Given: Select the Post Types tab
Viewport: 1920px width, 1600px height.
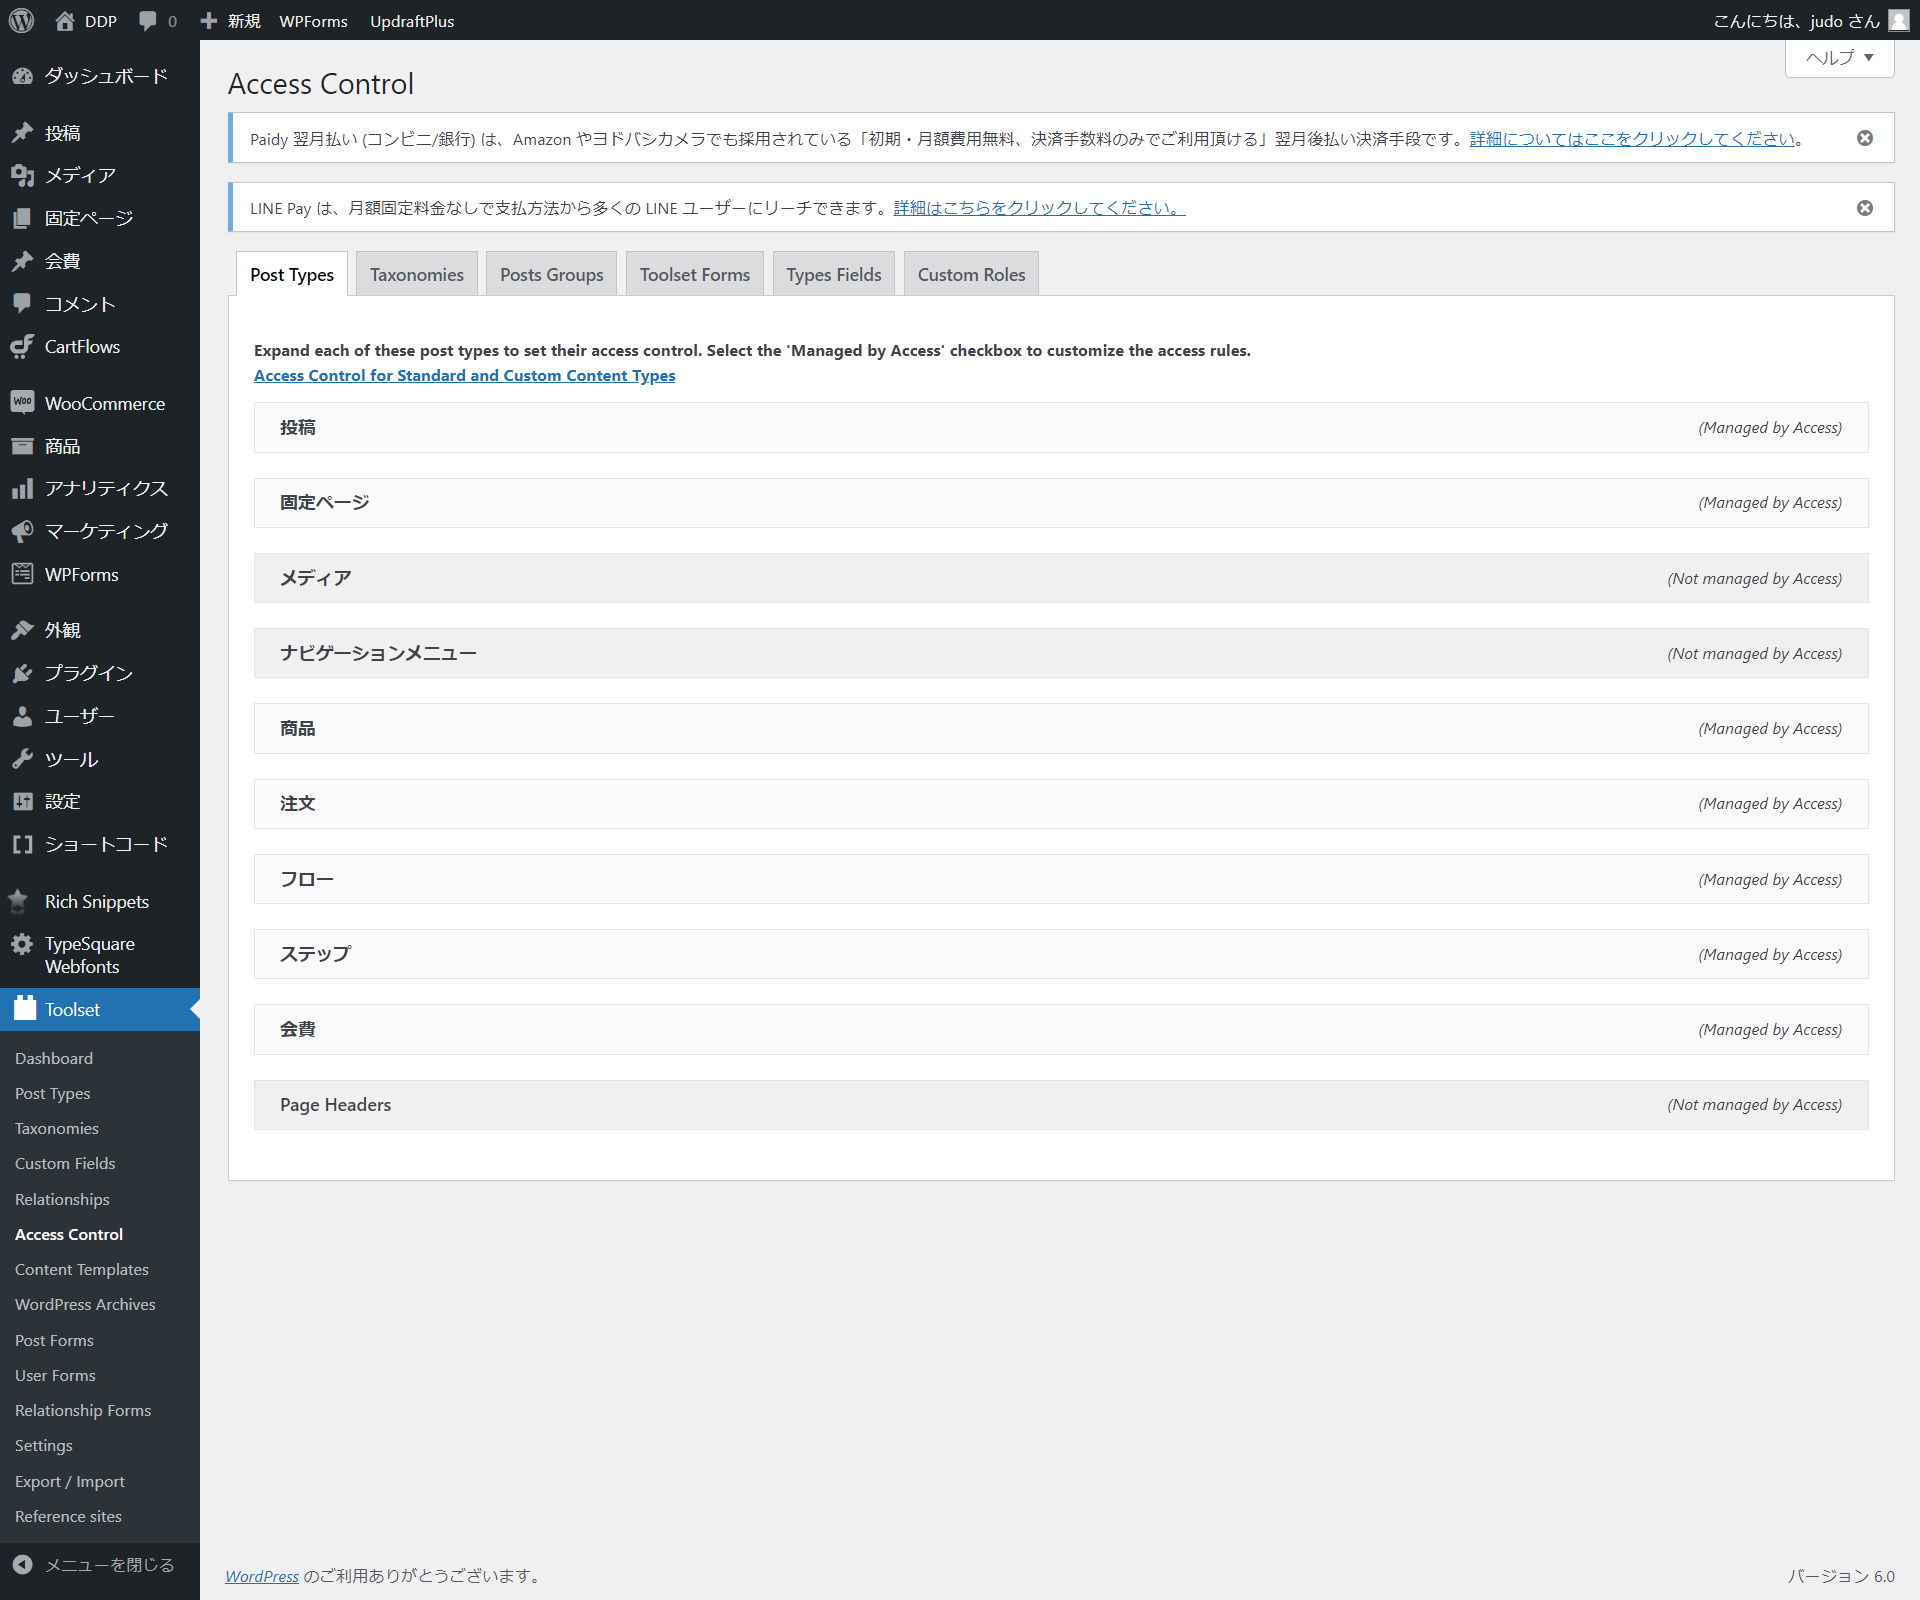Looking at the screenshot, I should tap(292, 274).
